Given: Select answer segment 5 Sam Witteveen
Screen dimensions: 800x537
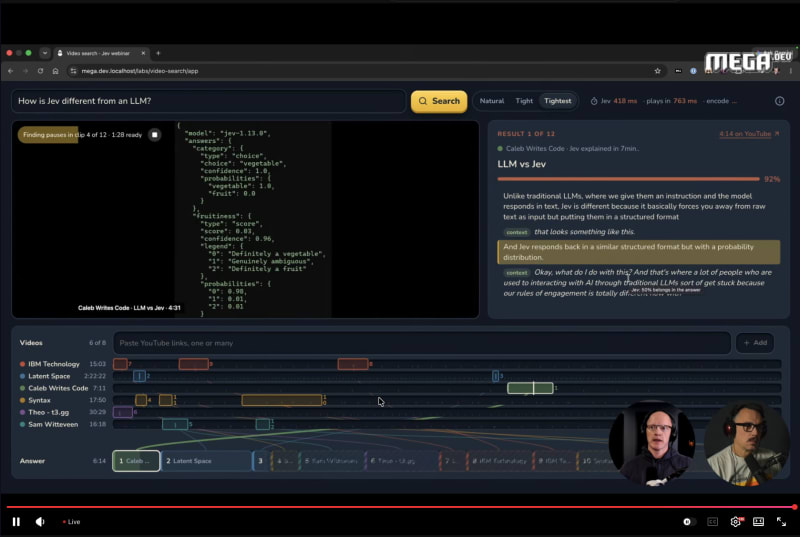Looking at the screenshot, I should tap(332, 461).
